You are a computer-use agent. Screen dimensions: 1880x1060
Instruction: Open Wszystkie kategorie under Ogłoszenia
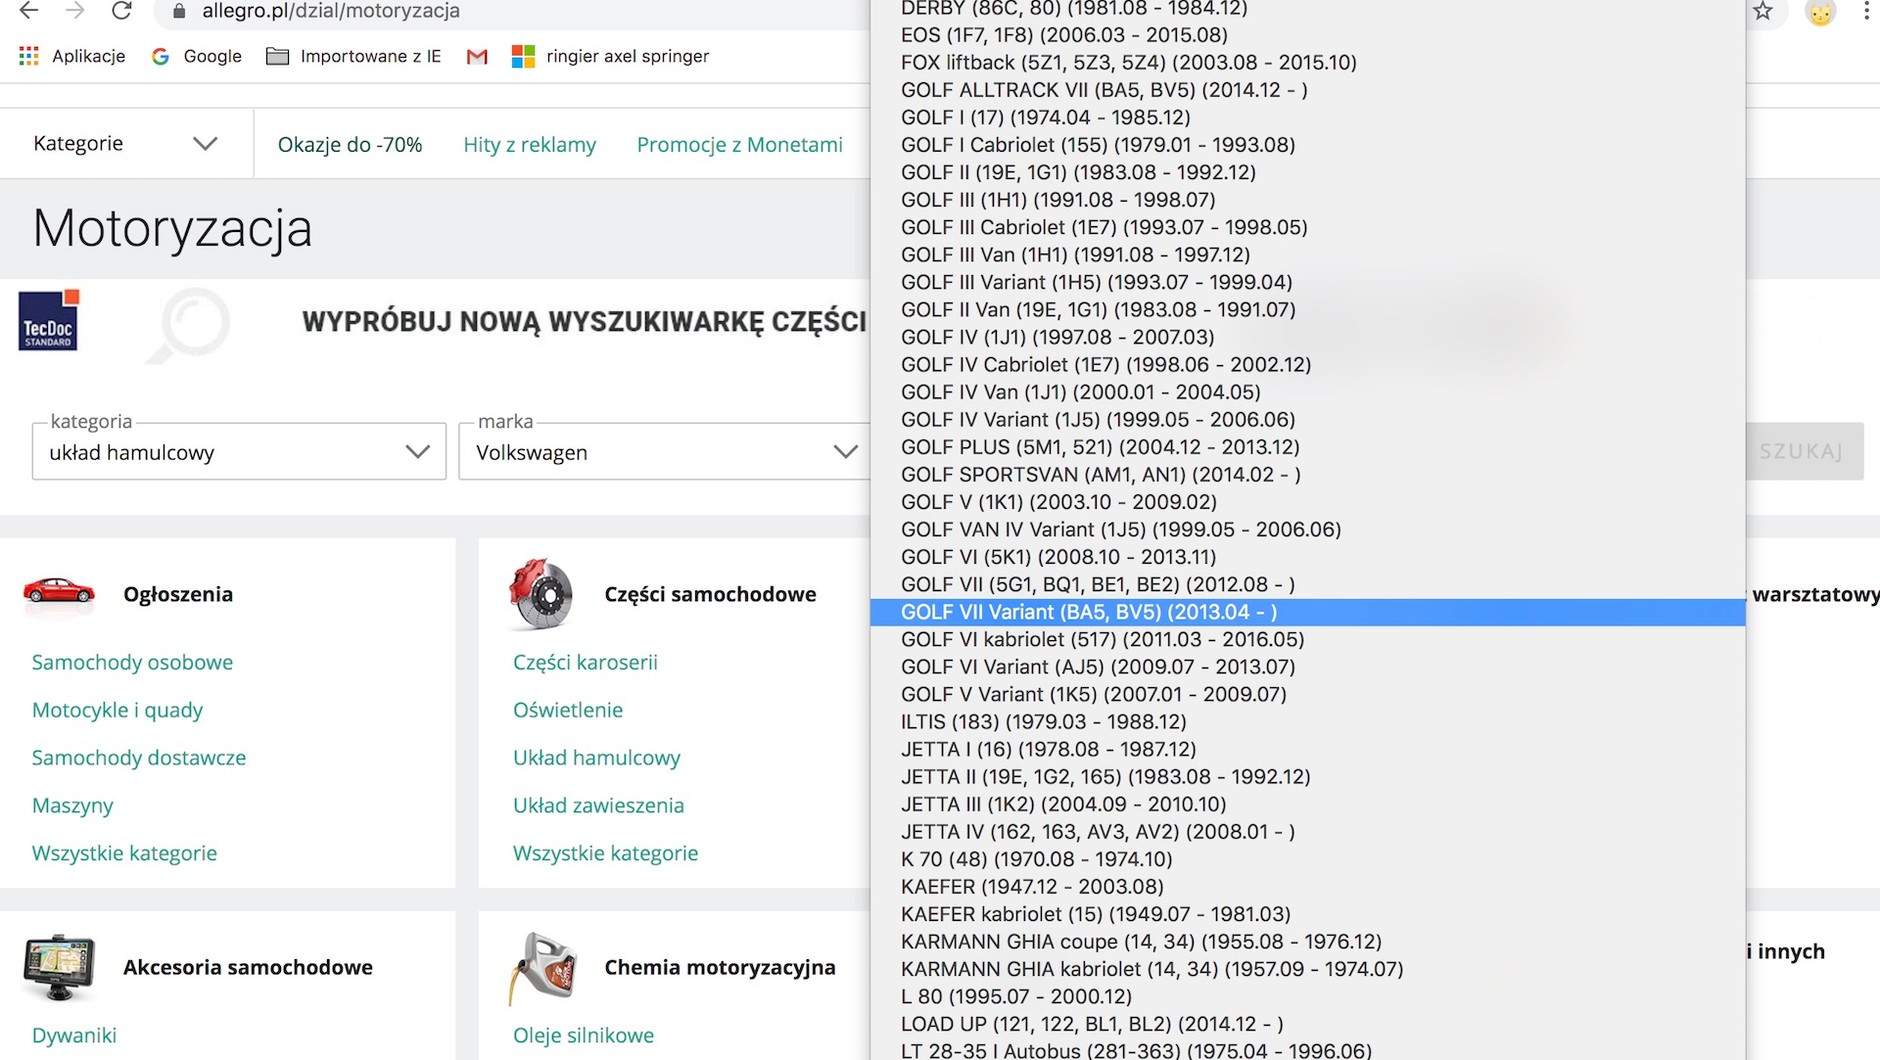124,853
